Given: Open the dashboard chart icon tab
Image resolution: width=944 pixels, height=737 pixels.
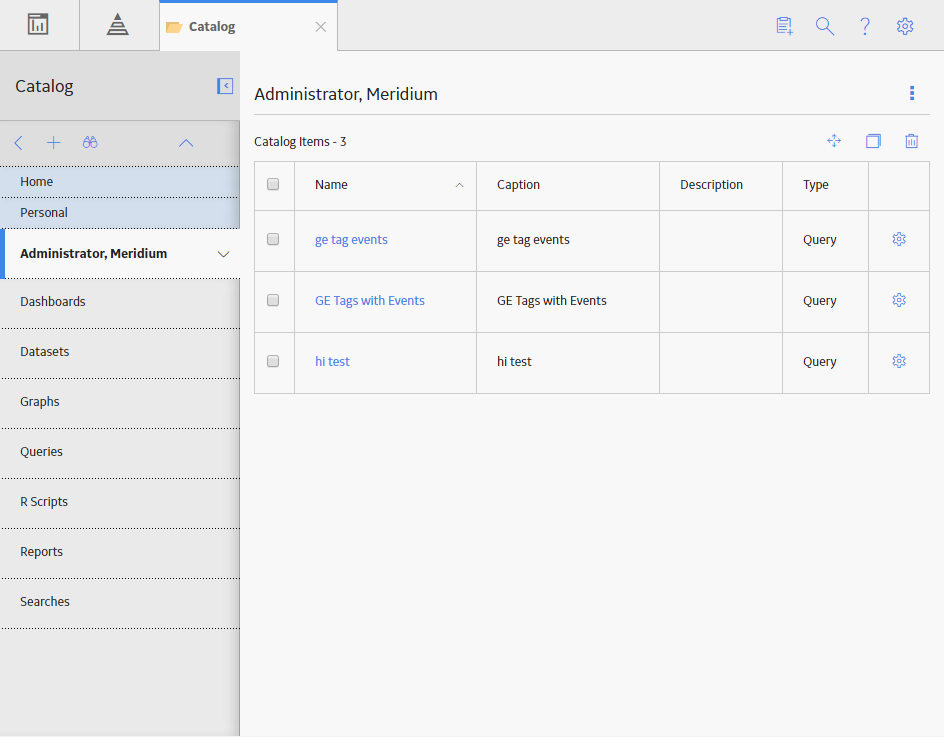Looking at the screenshot, I should [x=38, y=25].
